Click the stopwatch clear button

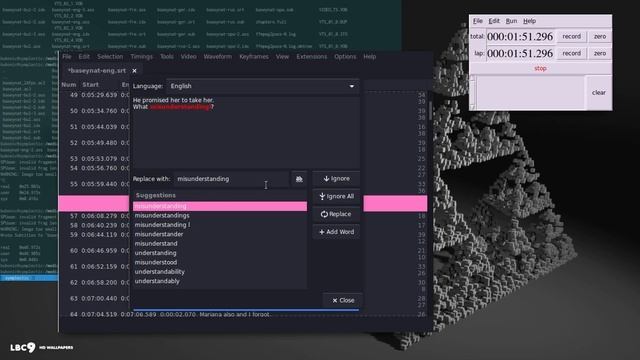[599, 93]
